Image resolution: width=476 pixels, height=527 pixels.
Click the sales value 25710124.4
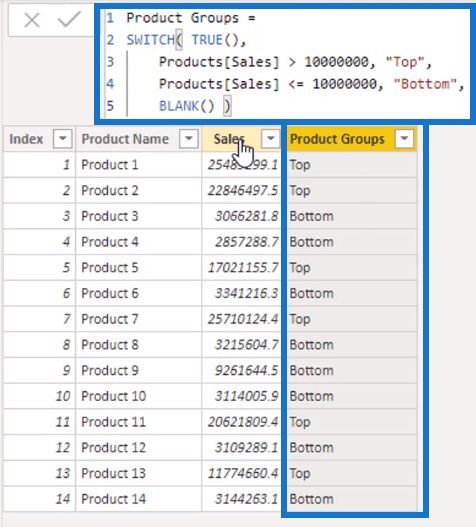pyautogui.click(x=242, y=319)
